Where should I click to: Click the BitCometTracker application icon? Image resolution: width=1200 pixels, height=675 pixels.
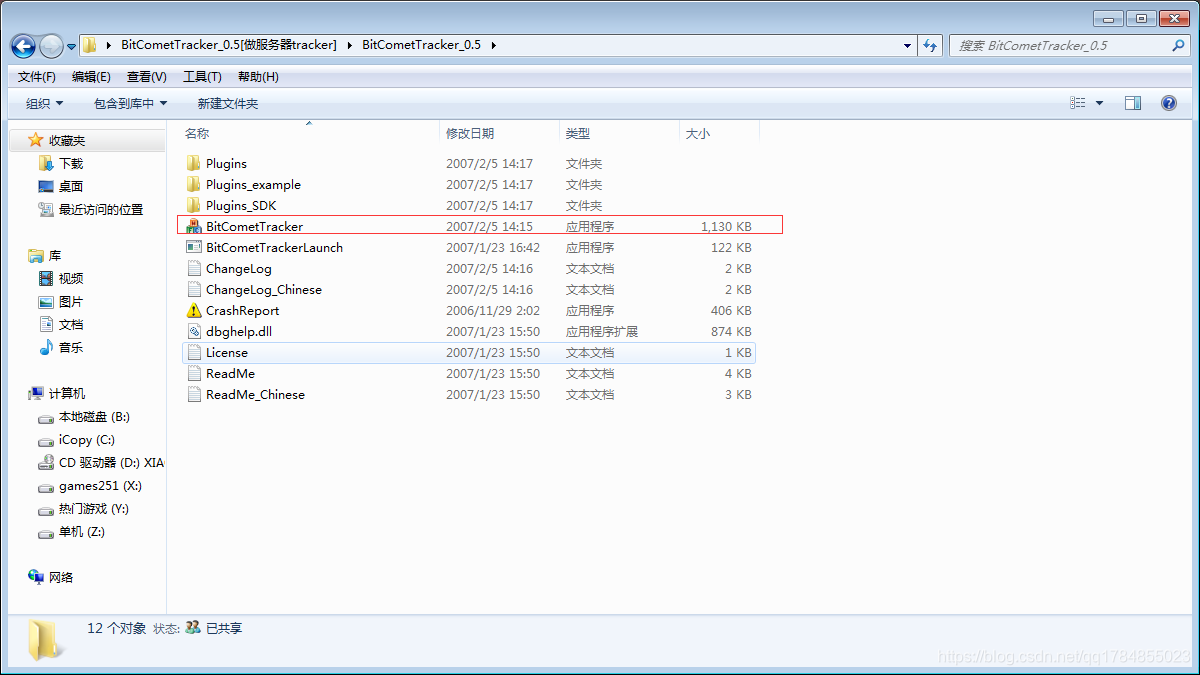[194, 226]
